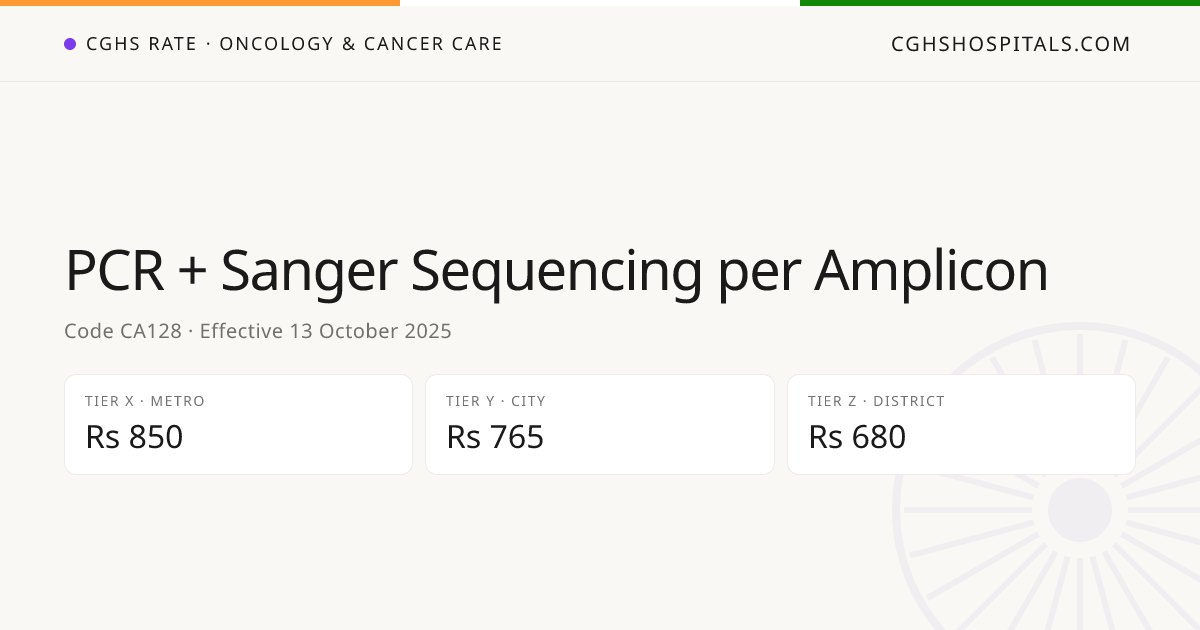Click the Rs 850 price
The height and width of the screenshot is (630, 1200).
[134, 437]
